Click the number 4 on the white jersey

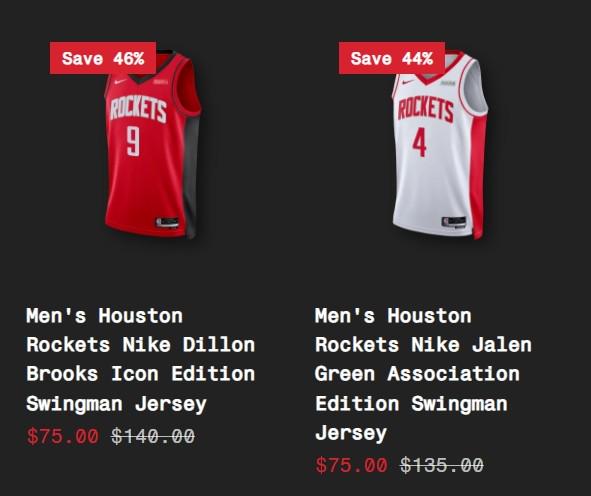point(419,143)
